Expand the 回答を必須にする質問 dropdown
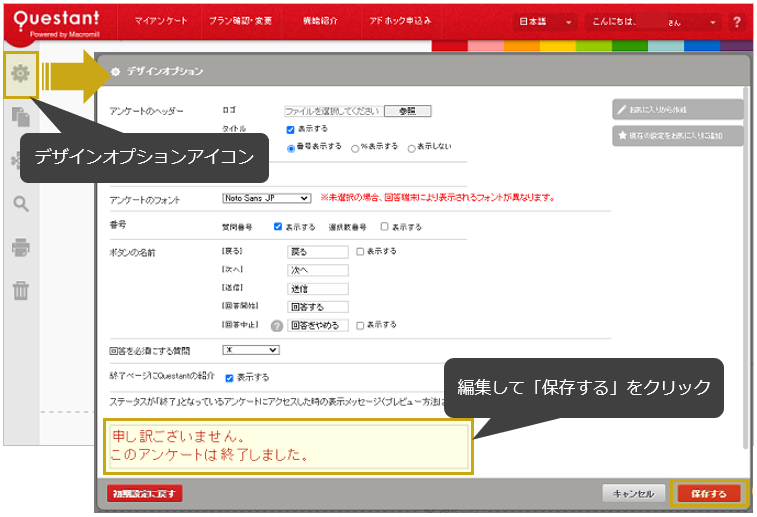Screen dimensions: 757x517 pyautogui.click(x=251, y=350)
